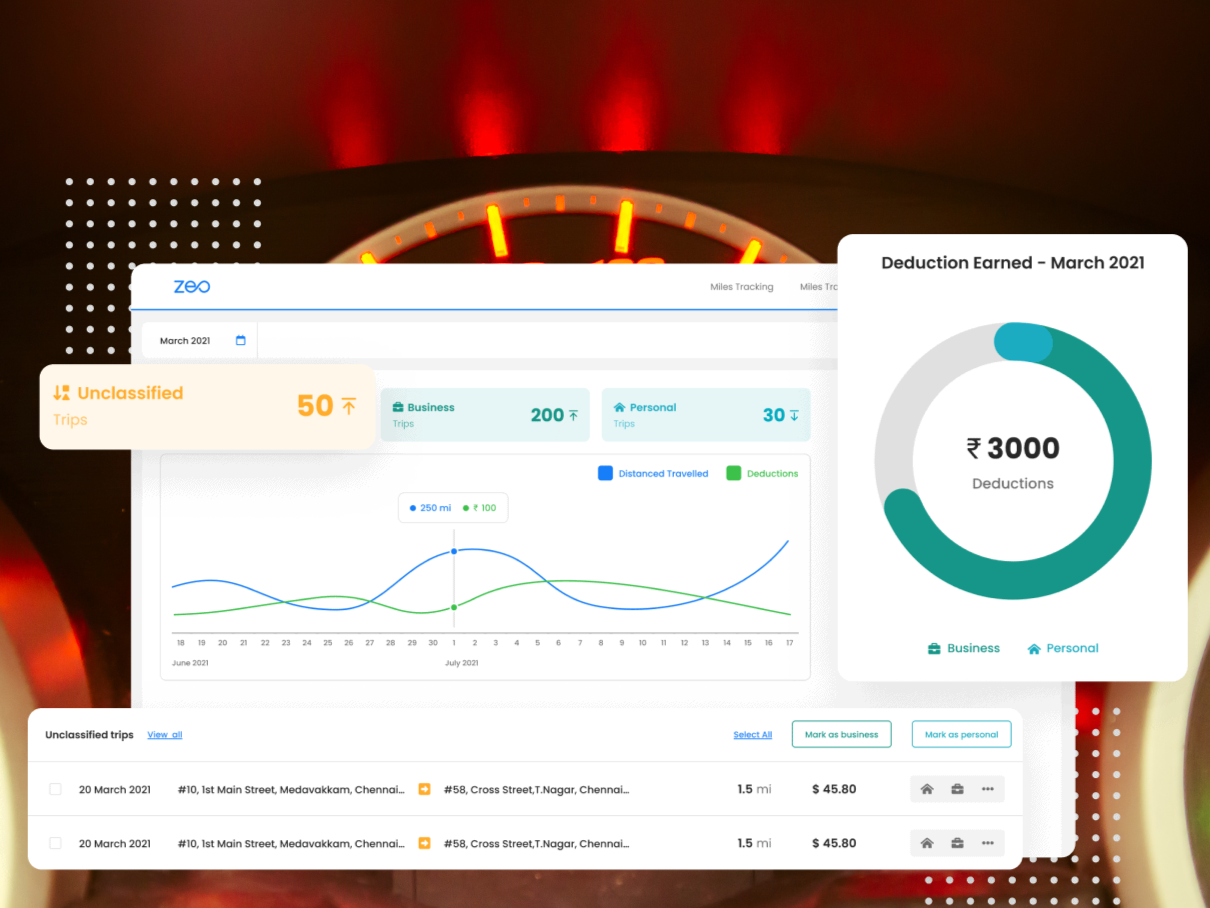Click the briefcase icon beside Business trips count

(396, 407)
